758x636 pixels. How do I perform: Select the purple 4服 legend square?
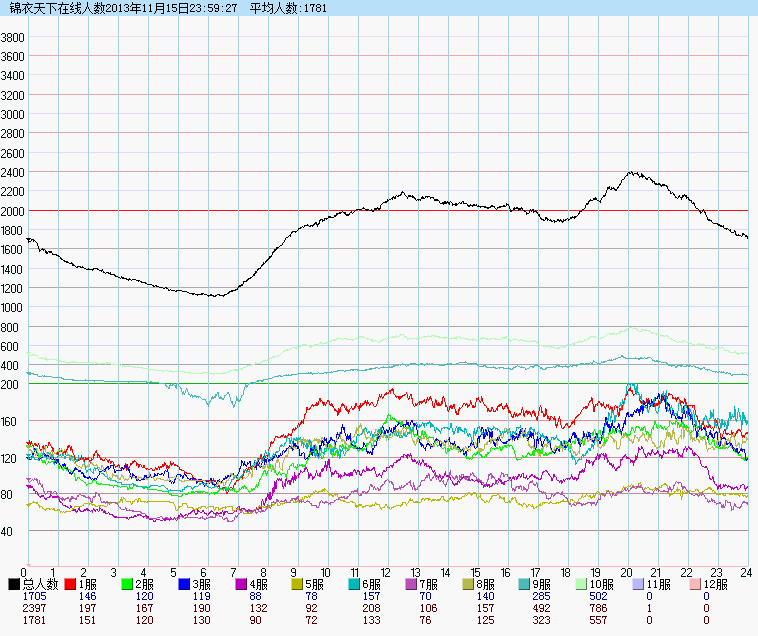coord(242,583)
